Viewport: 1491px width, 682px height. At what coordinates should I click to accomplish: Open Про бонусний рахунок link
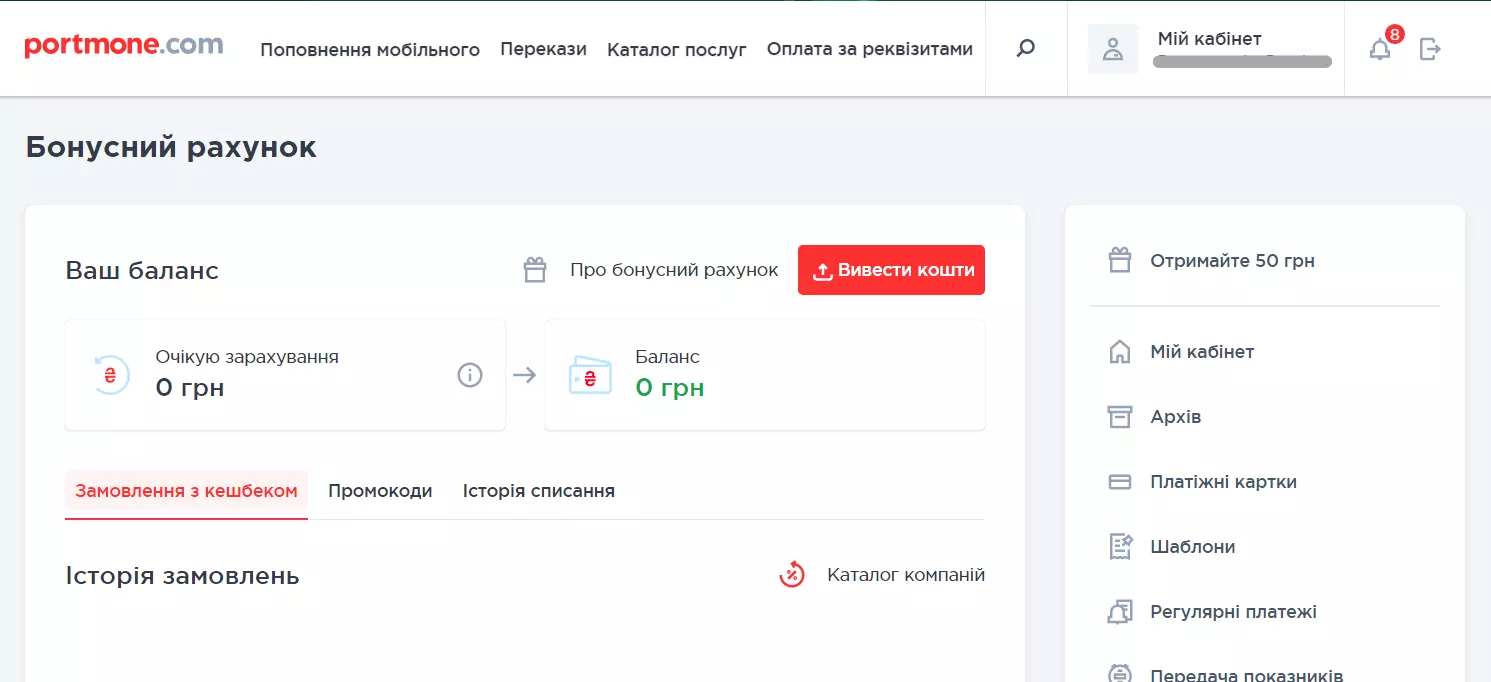[674, 269]
